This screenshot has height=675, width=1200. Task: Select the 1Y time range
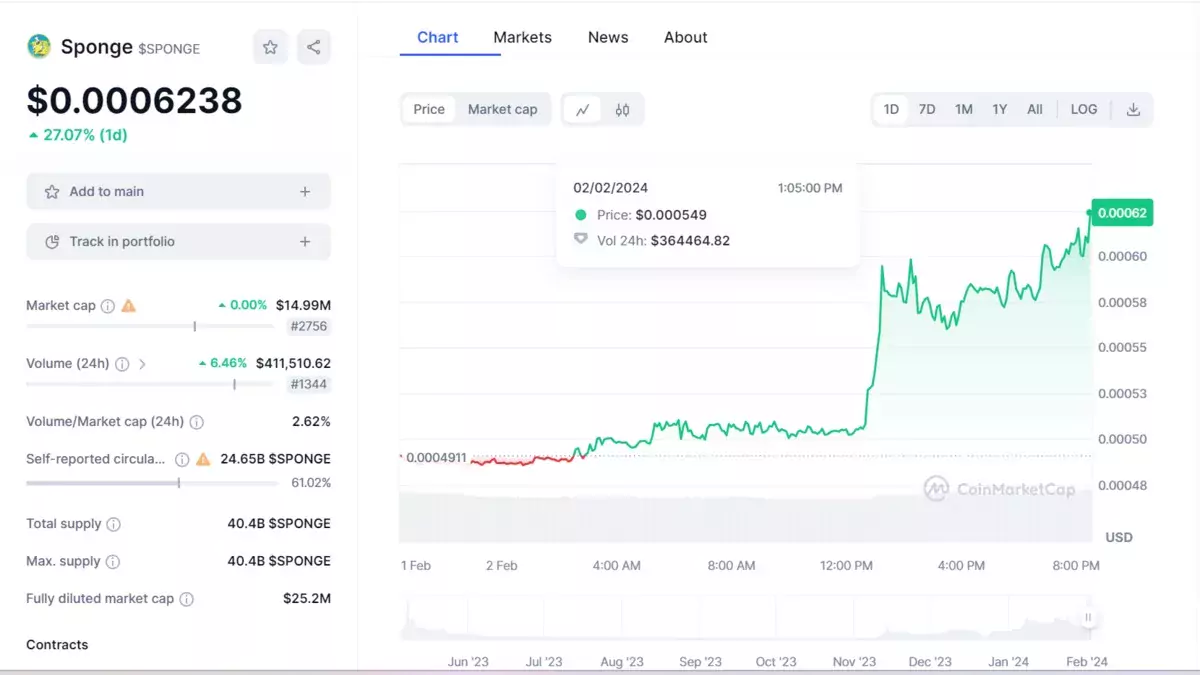coord(999,110)
